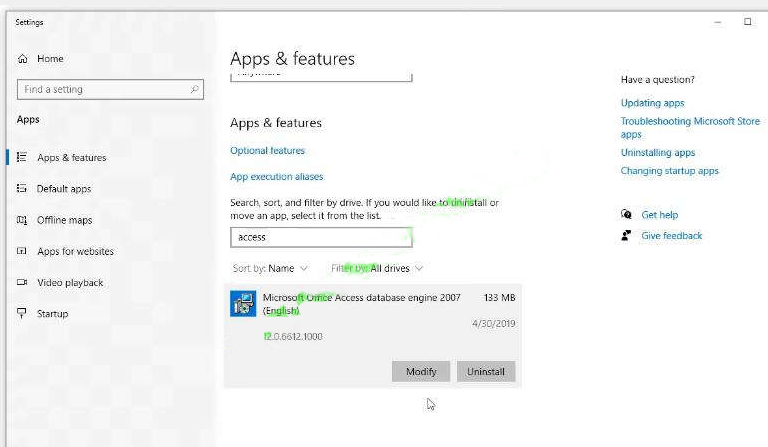Click the Give feedback person icon
This screenshot has width=768, height=447.
pos(626,235)
